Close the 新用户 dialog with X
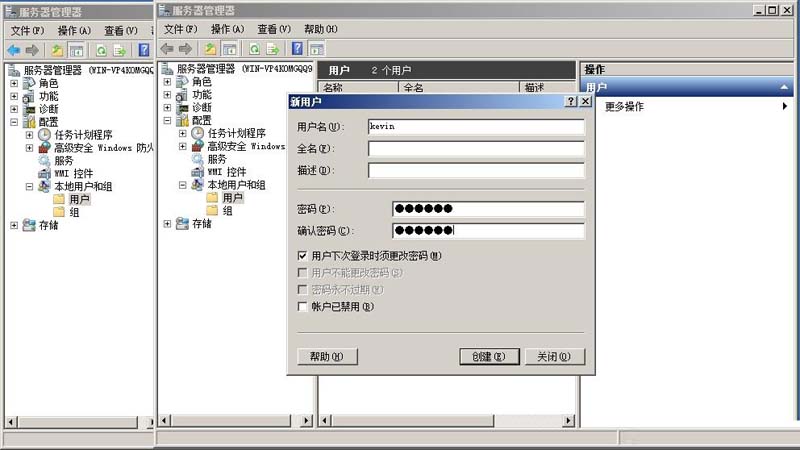The width and height of the screenshot is (800, 450). click(x=586, y=102)
